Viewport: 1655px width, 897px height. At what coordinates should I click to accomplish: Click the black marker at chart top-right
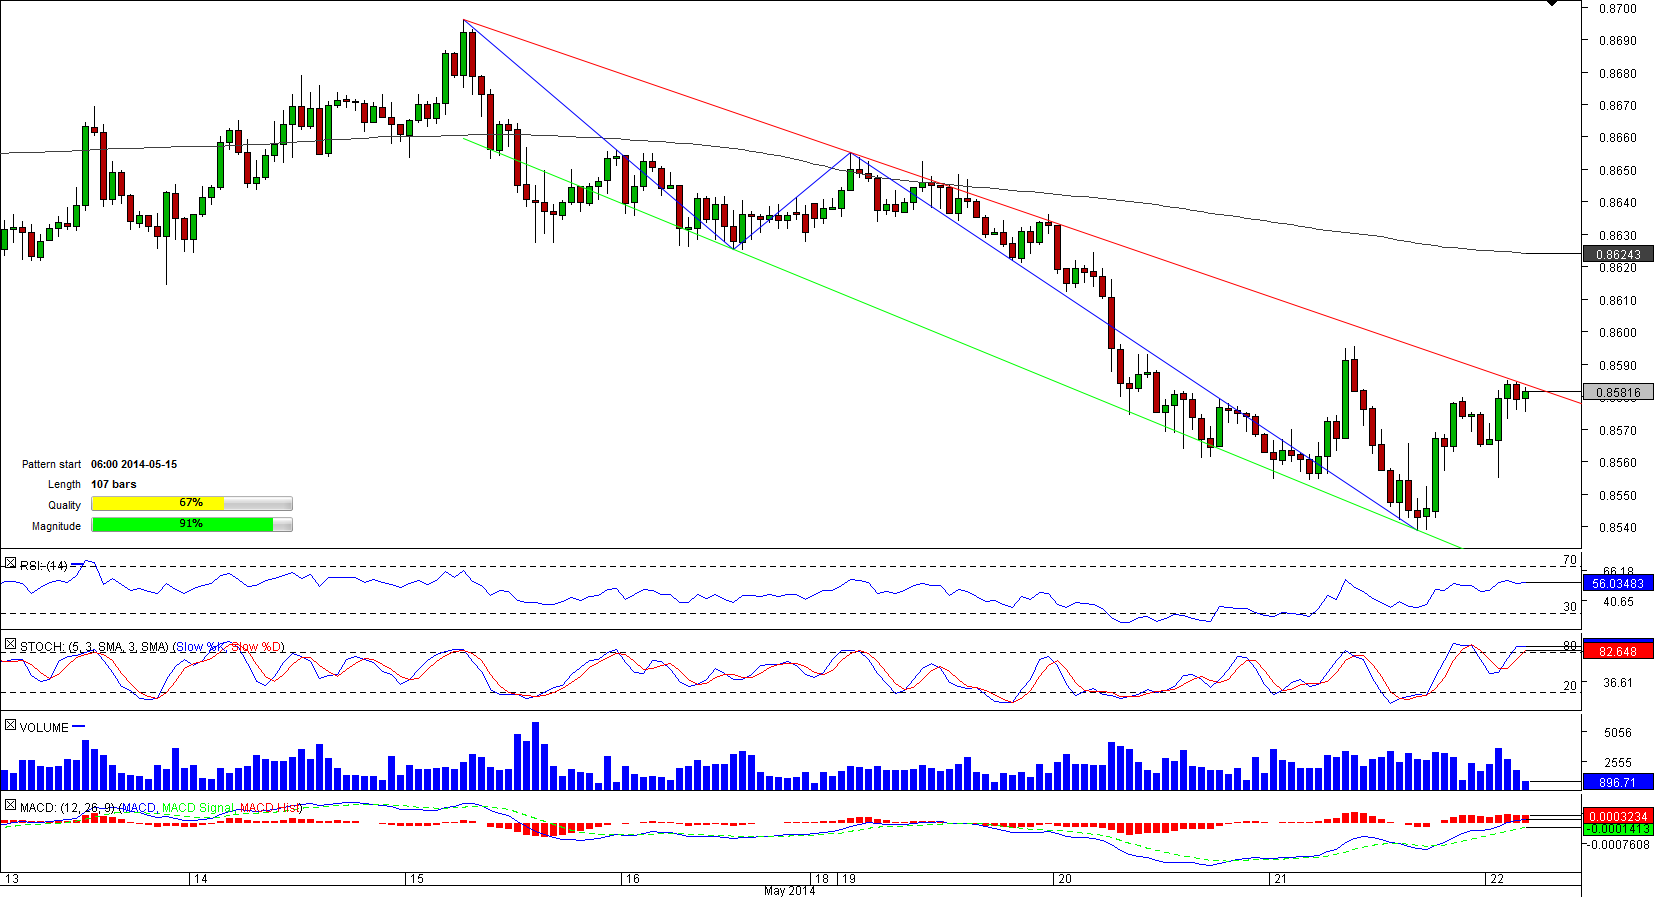click(x=1551, y=4)
